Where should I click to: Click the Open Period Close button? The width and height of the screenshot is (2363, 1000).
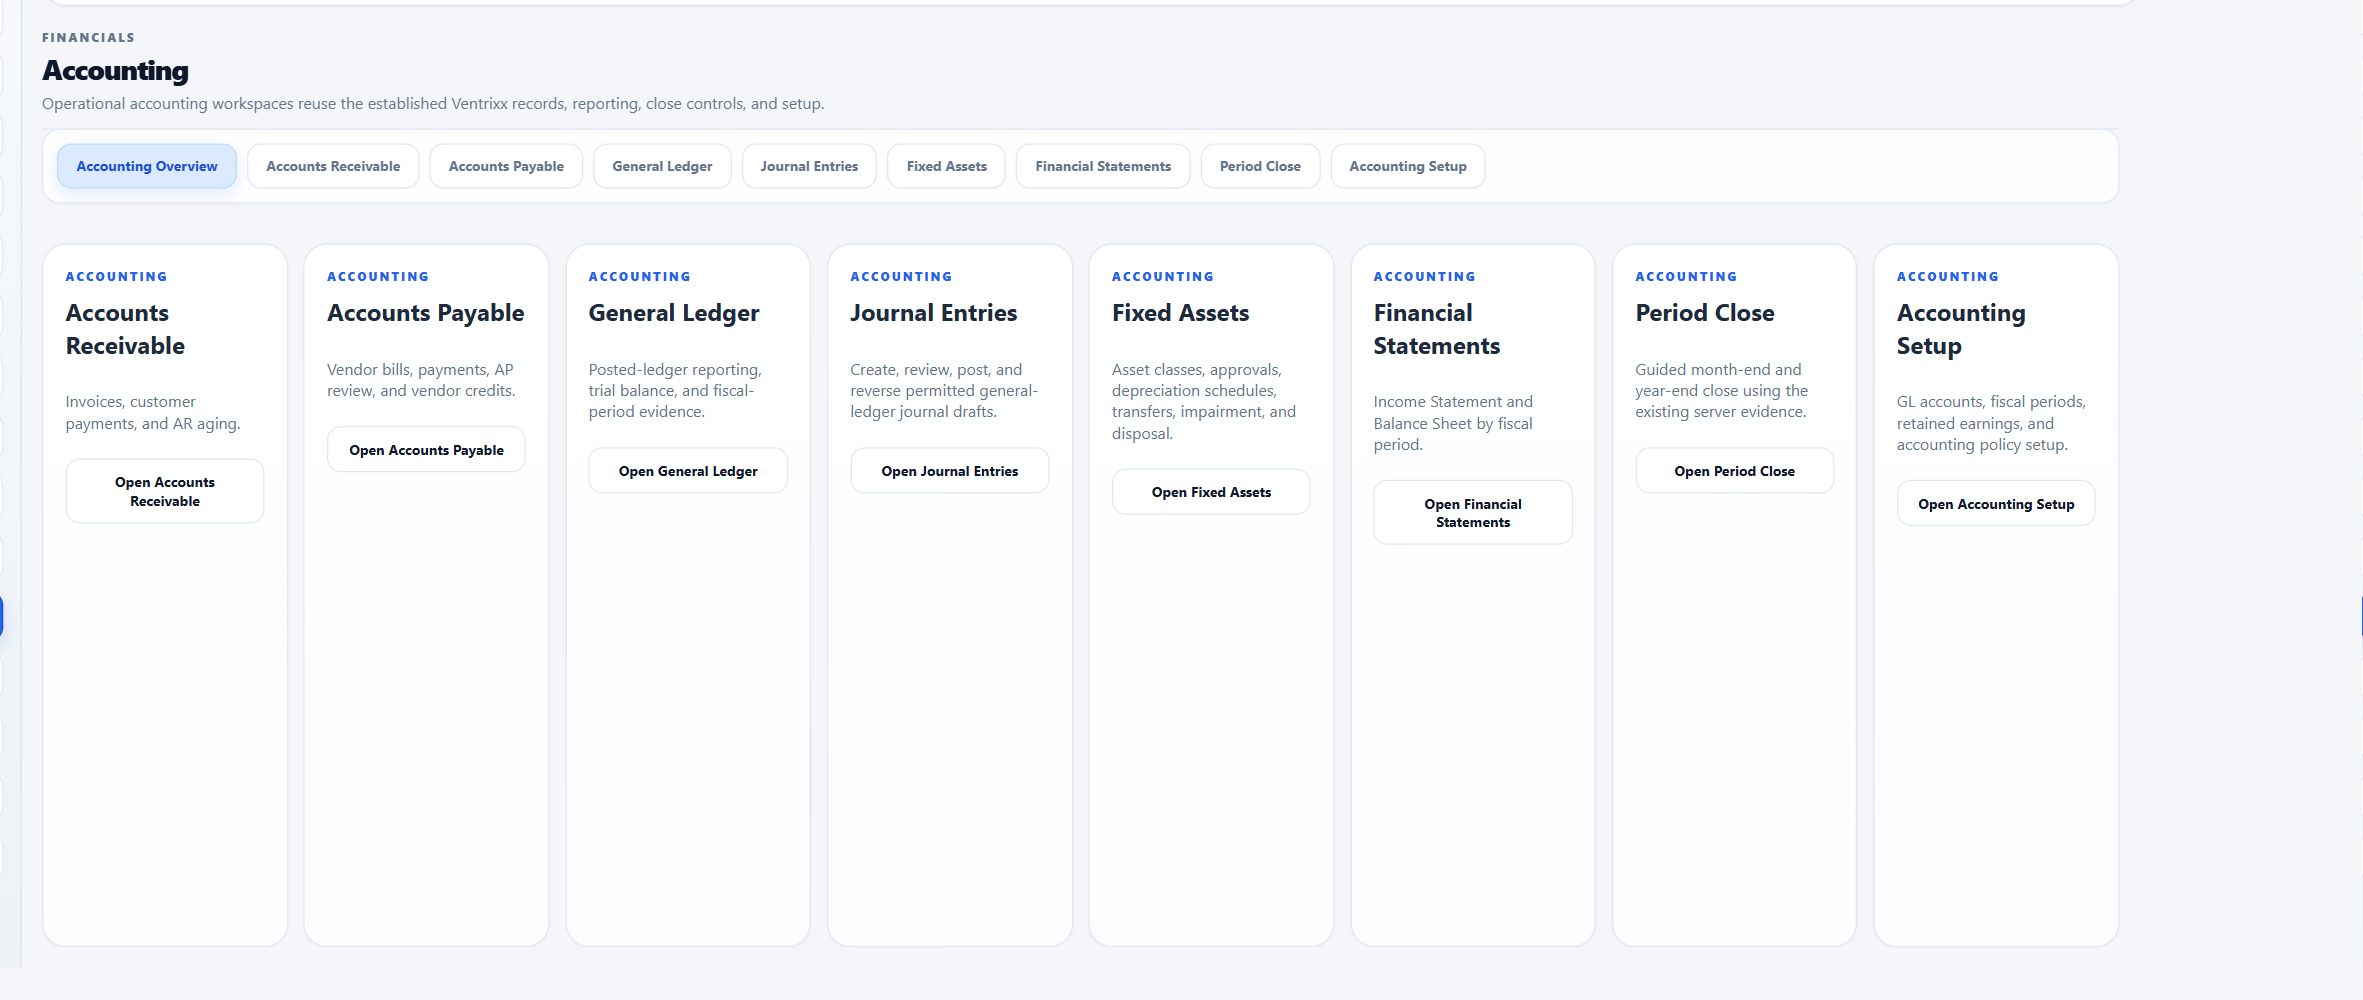(1735, 471)
